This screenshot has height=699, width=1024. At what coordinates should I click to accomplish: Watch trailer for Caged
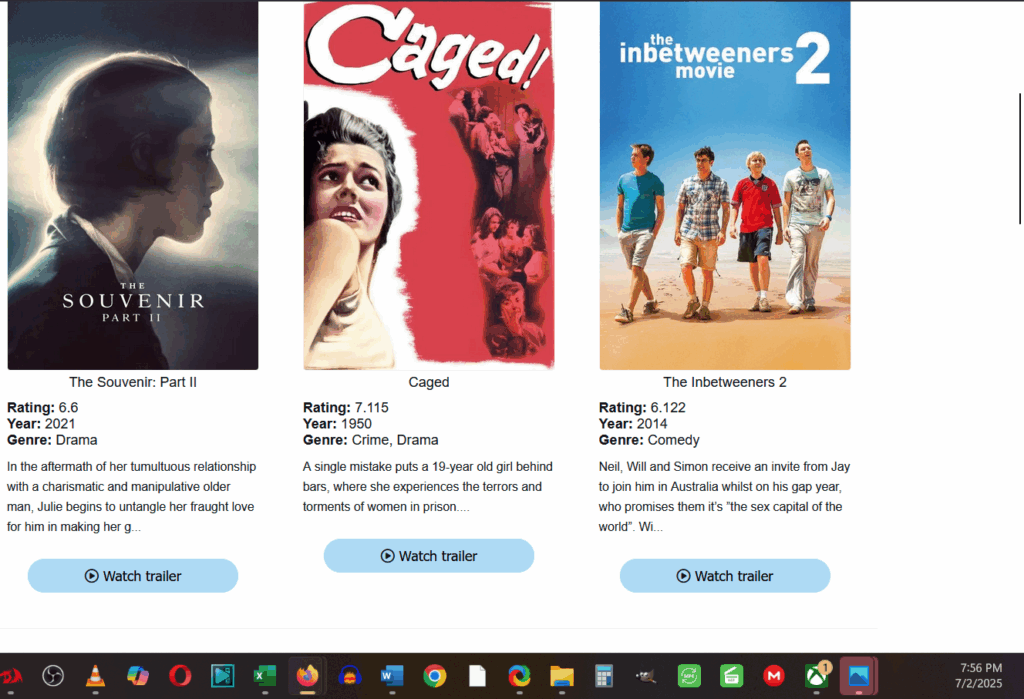tap(429, 556)
